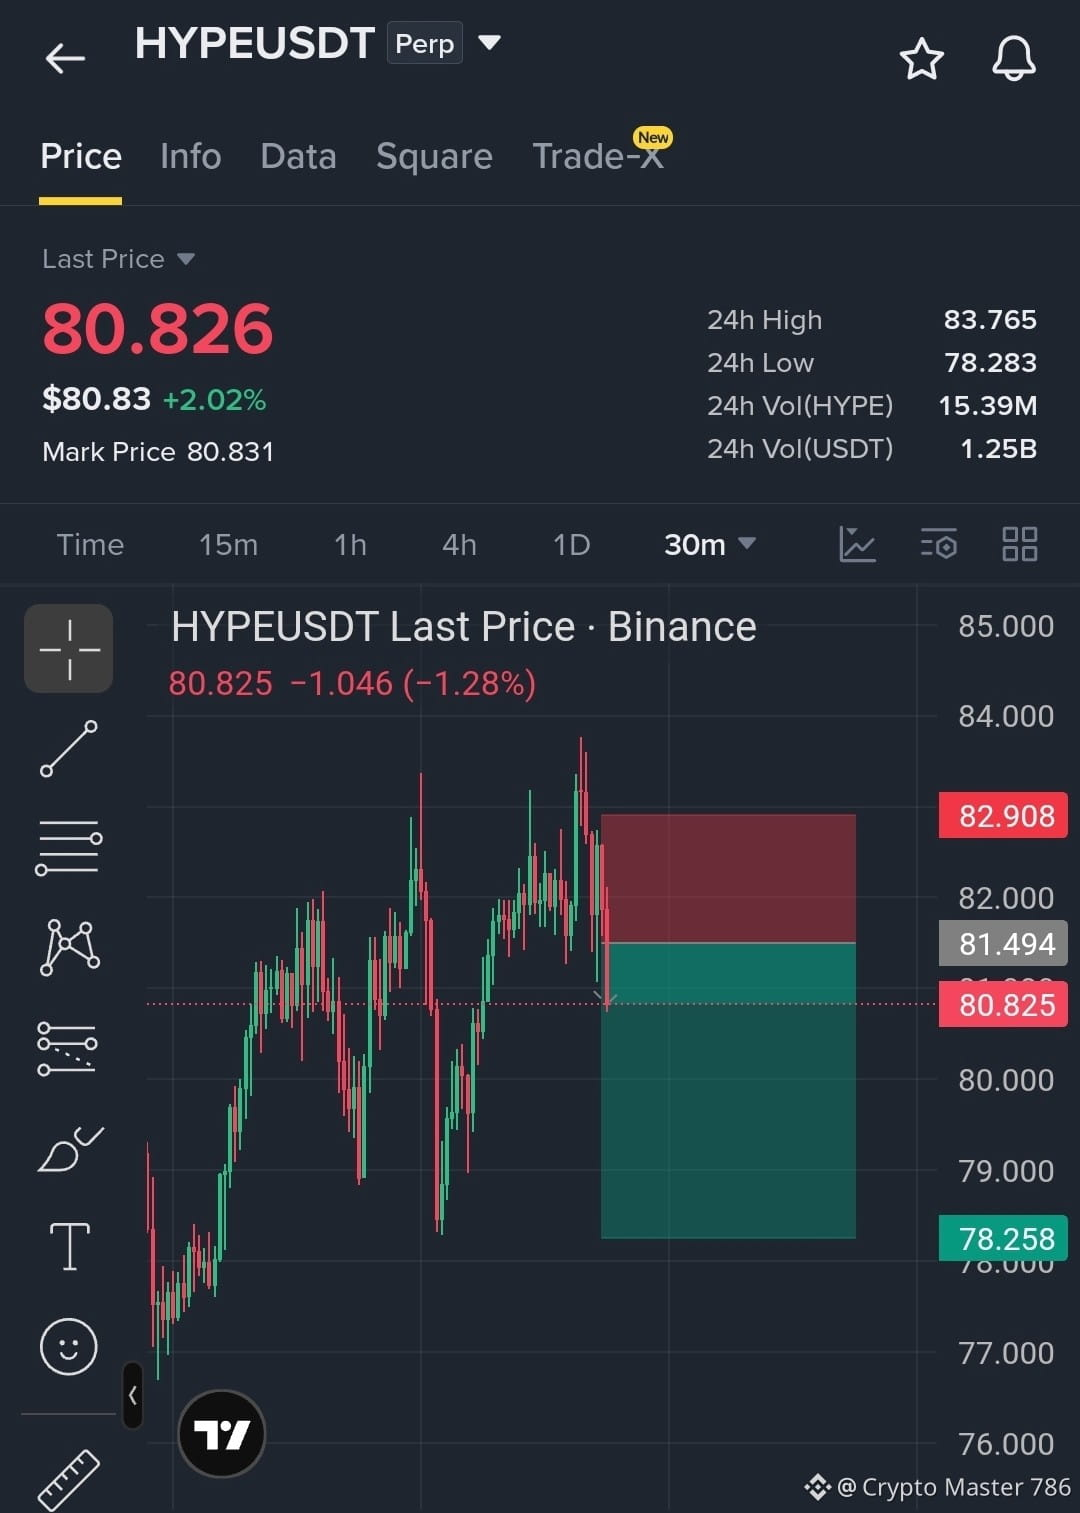This screenshot has width=1080, height=1513.
Task: Click the 82.908 stop price label
Action: pyautogui.click(x=1003, y=816)
